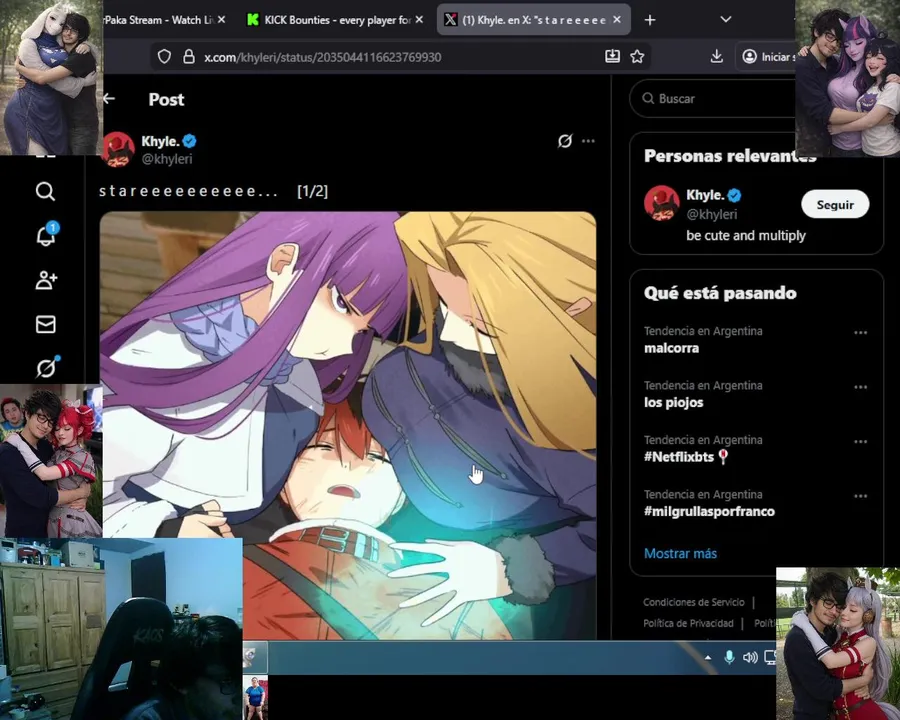The height and width of the screenshot is (720, 900).
Task: Click Seguir to follow Khyle
Action: (835, 204)
